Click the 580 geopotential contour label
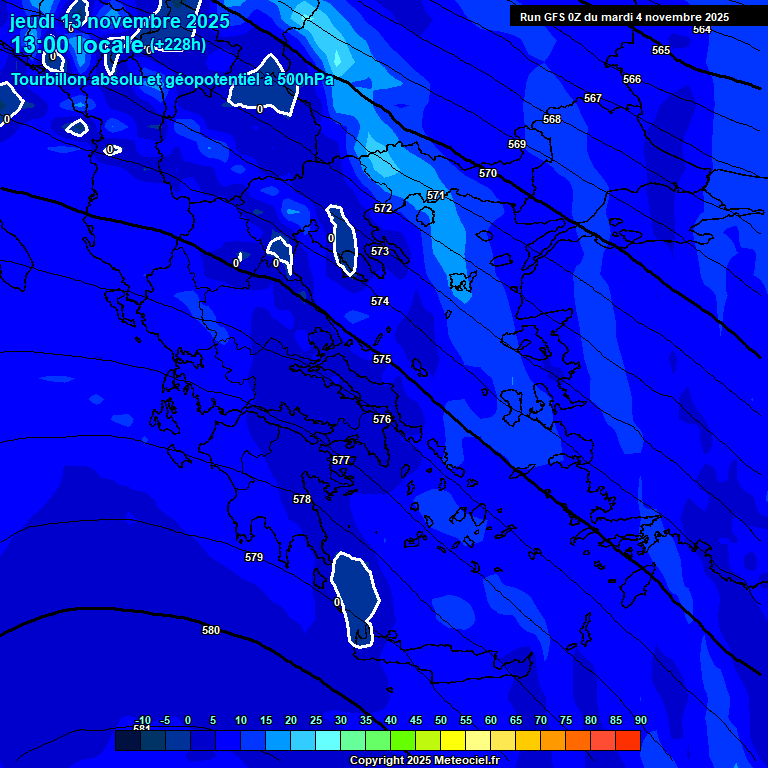 [211, 630]
